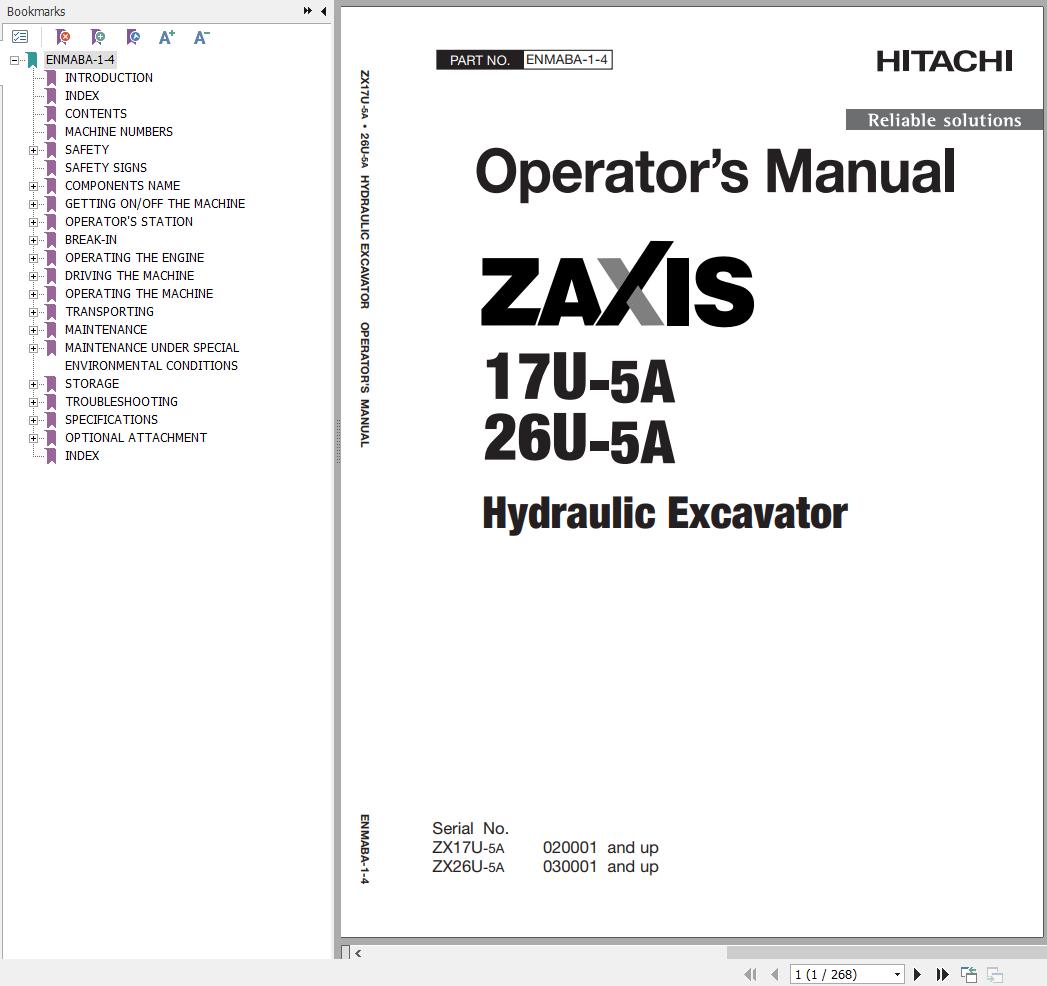Expand DRIVING THE MACHINE bookmark

tap(33, 276)
